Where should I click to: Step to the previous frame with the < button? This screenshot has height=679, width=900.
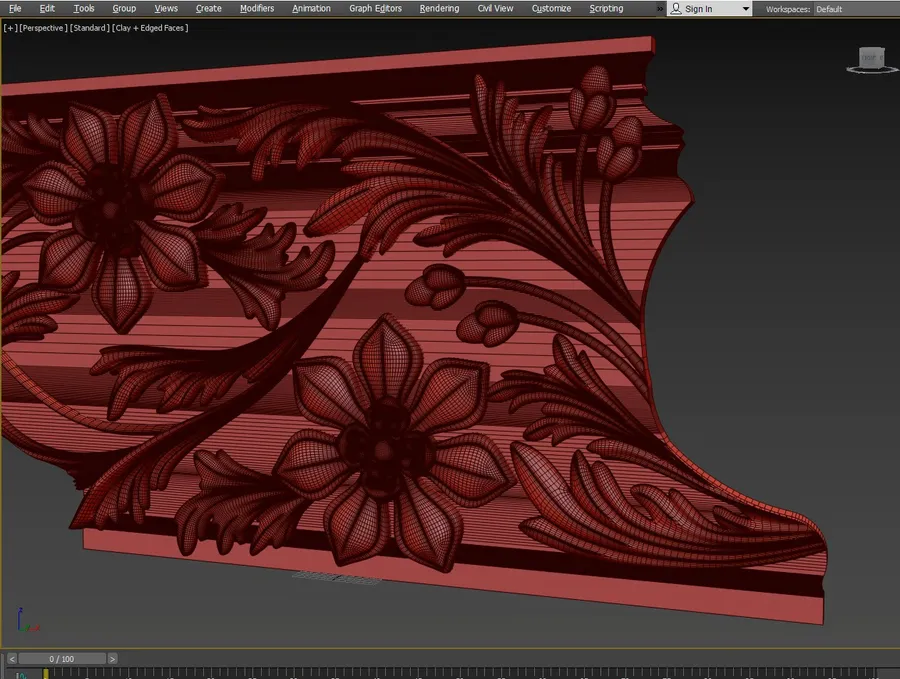tap(12, 659)
